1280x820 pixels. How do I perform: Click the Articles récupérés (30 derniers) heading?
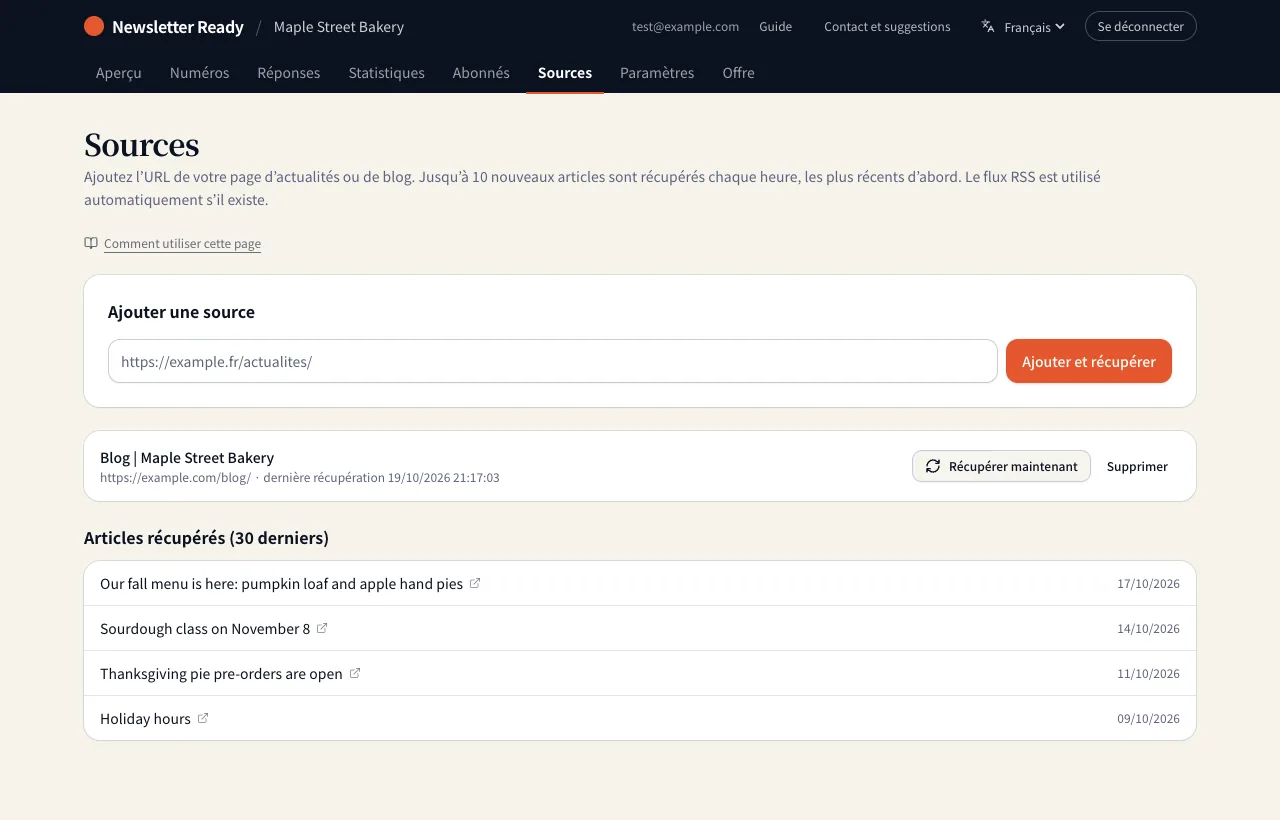coord(206,538)
